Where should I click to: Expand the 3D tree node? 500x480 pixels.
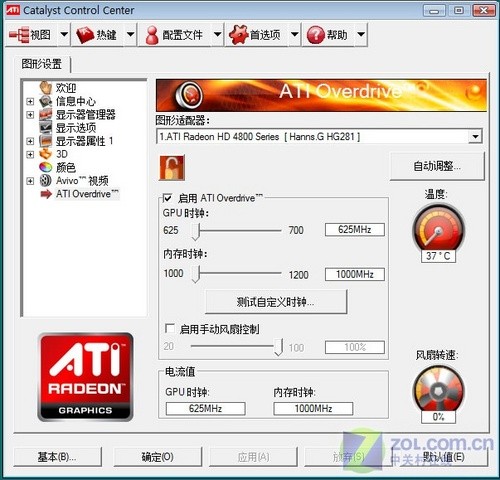coord(30,154)
